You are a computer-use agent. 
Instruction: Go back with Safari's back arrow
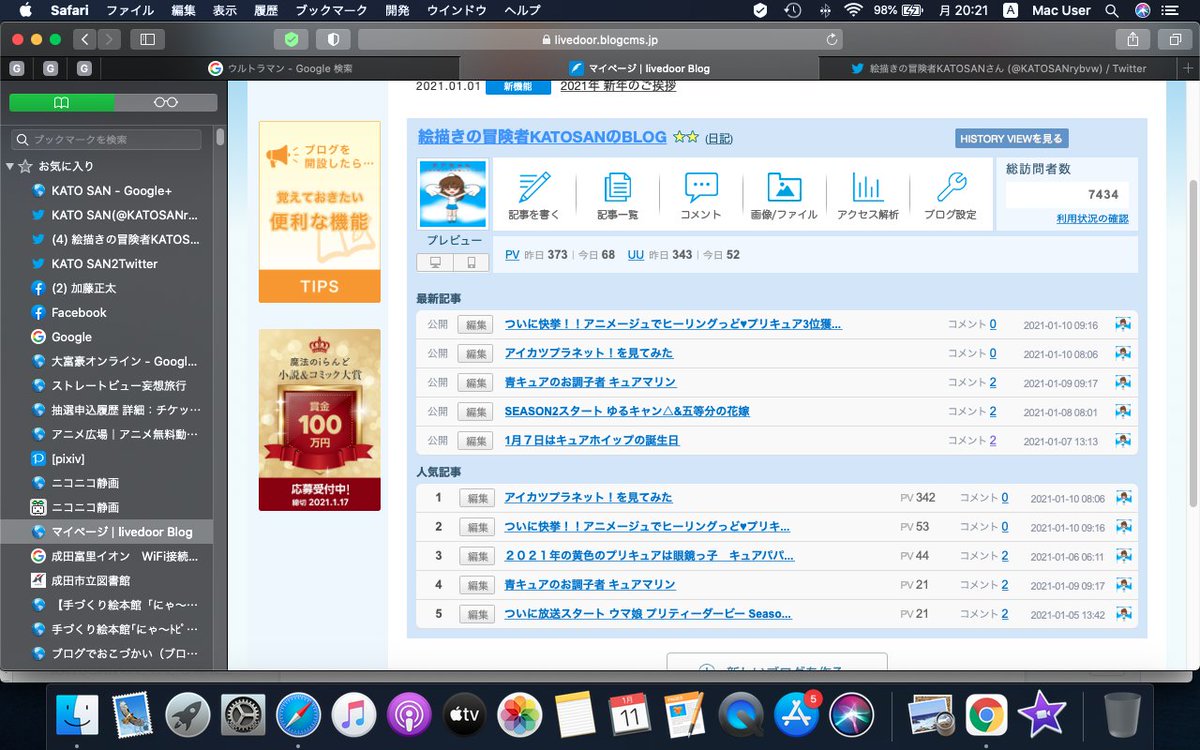(x=85, y=39)
